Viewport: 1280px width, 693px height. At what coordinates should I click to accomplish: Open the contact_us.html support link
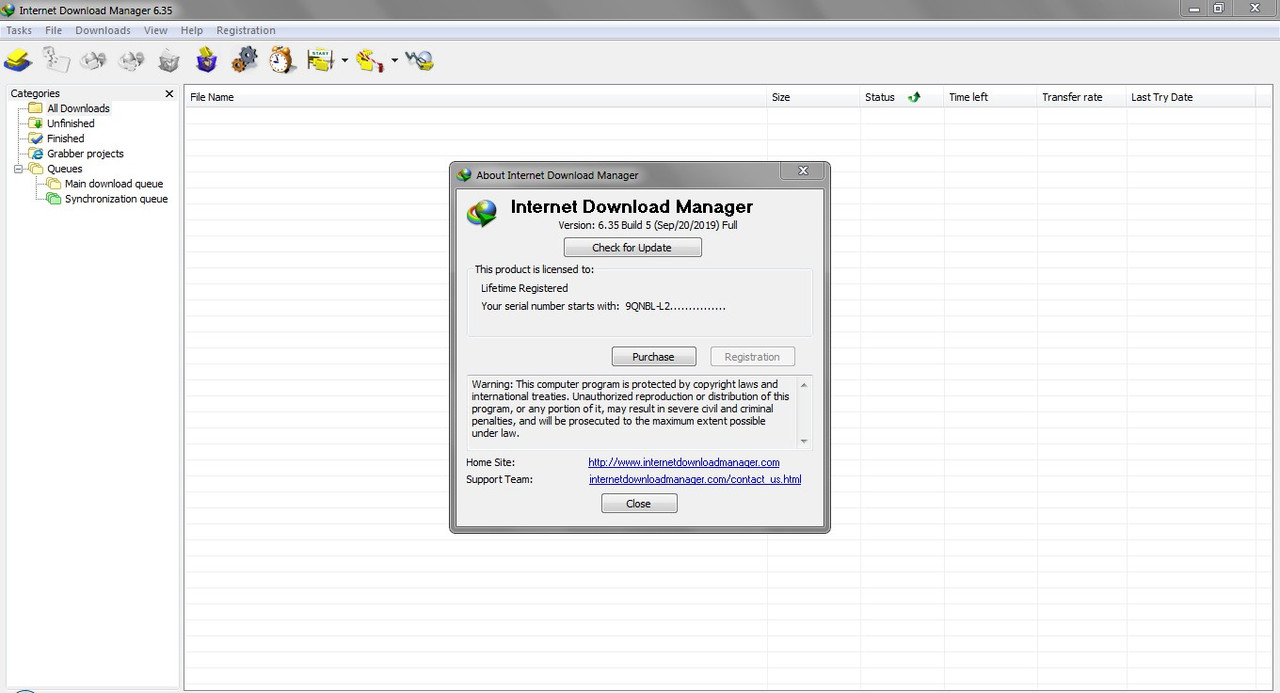click(695, 479)
